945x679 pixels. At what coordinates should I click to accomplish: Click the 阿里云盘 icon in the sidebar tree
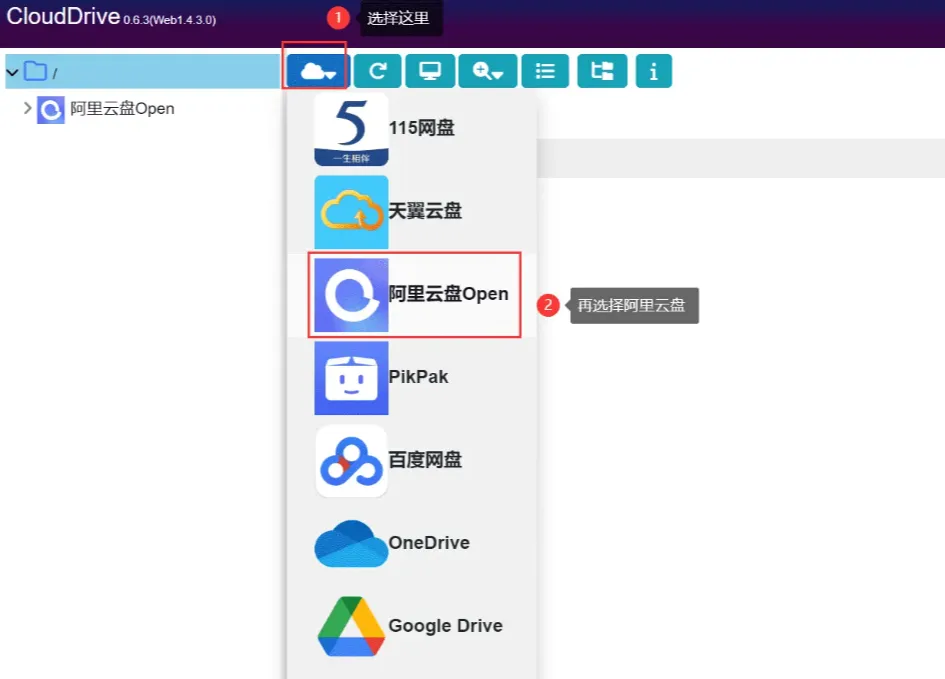tap(51, 110)
